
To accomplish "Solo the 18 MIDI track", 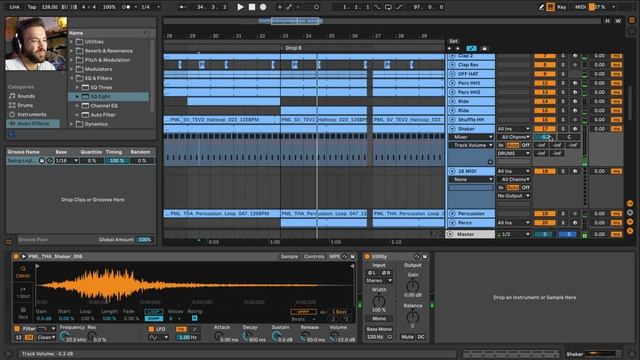I will (x=563, y=171).
